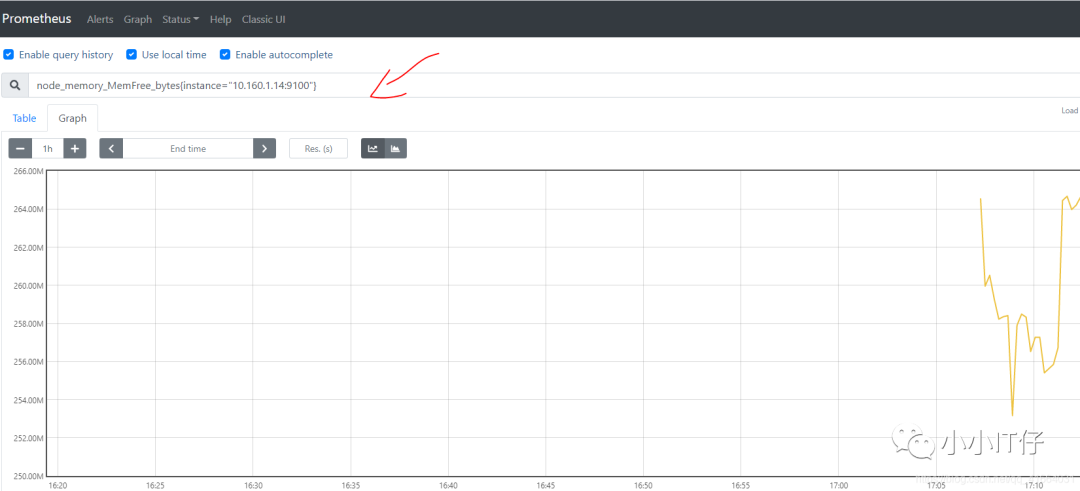Click the 258.00M y-axis label
Viewport: 1080px width, 491px height.
tap(28, 324)
